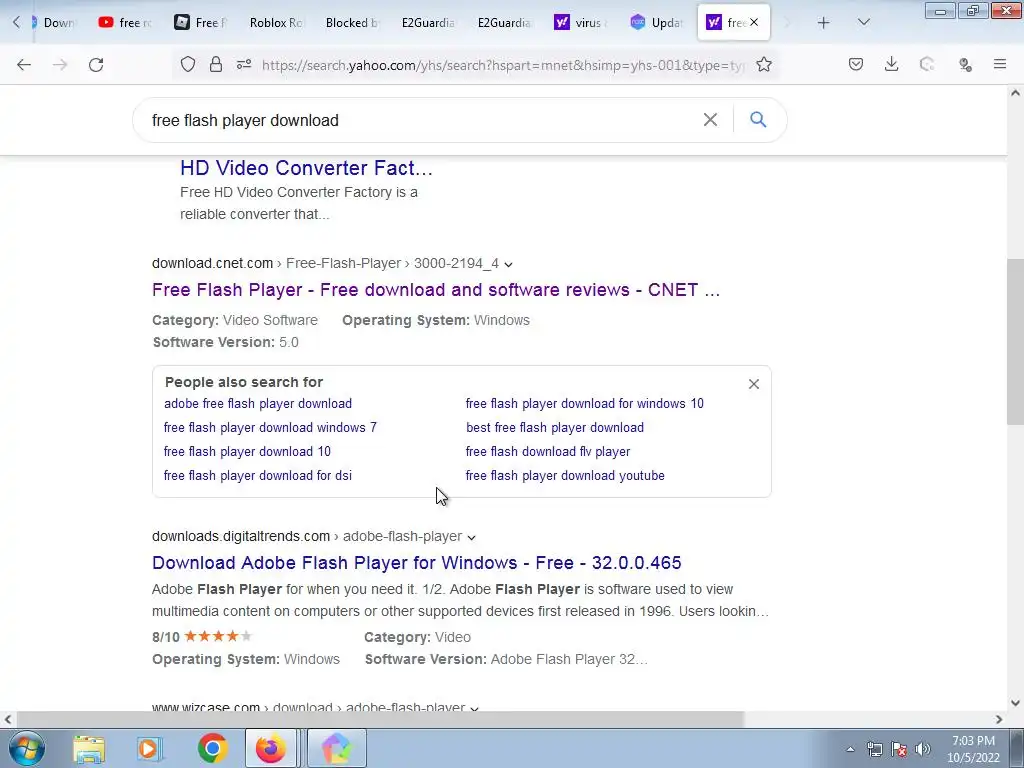This screenshot has height=768, width=1024.
Task: Open the Firefox application menu
Action: click(1000, 64)
